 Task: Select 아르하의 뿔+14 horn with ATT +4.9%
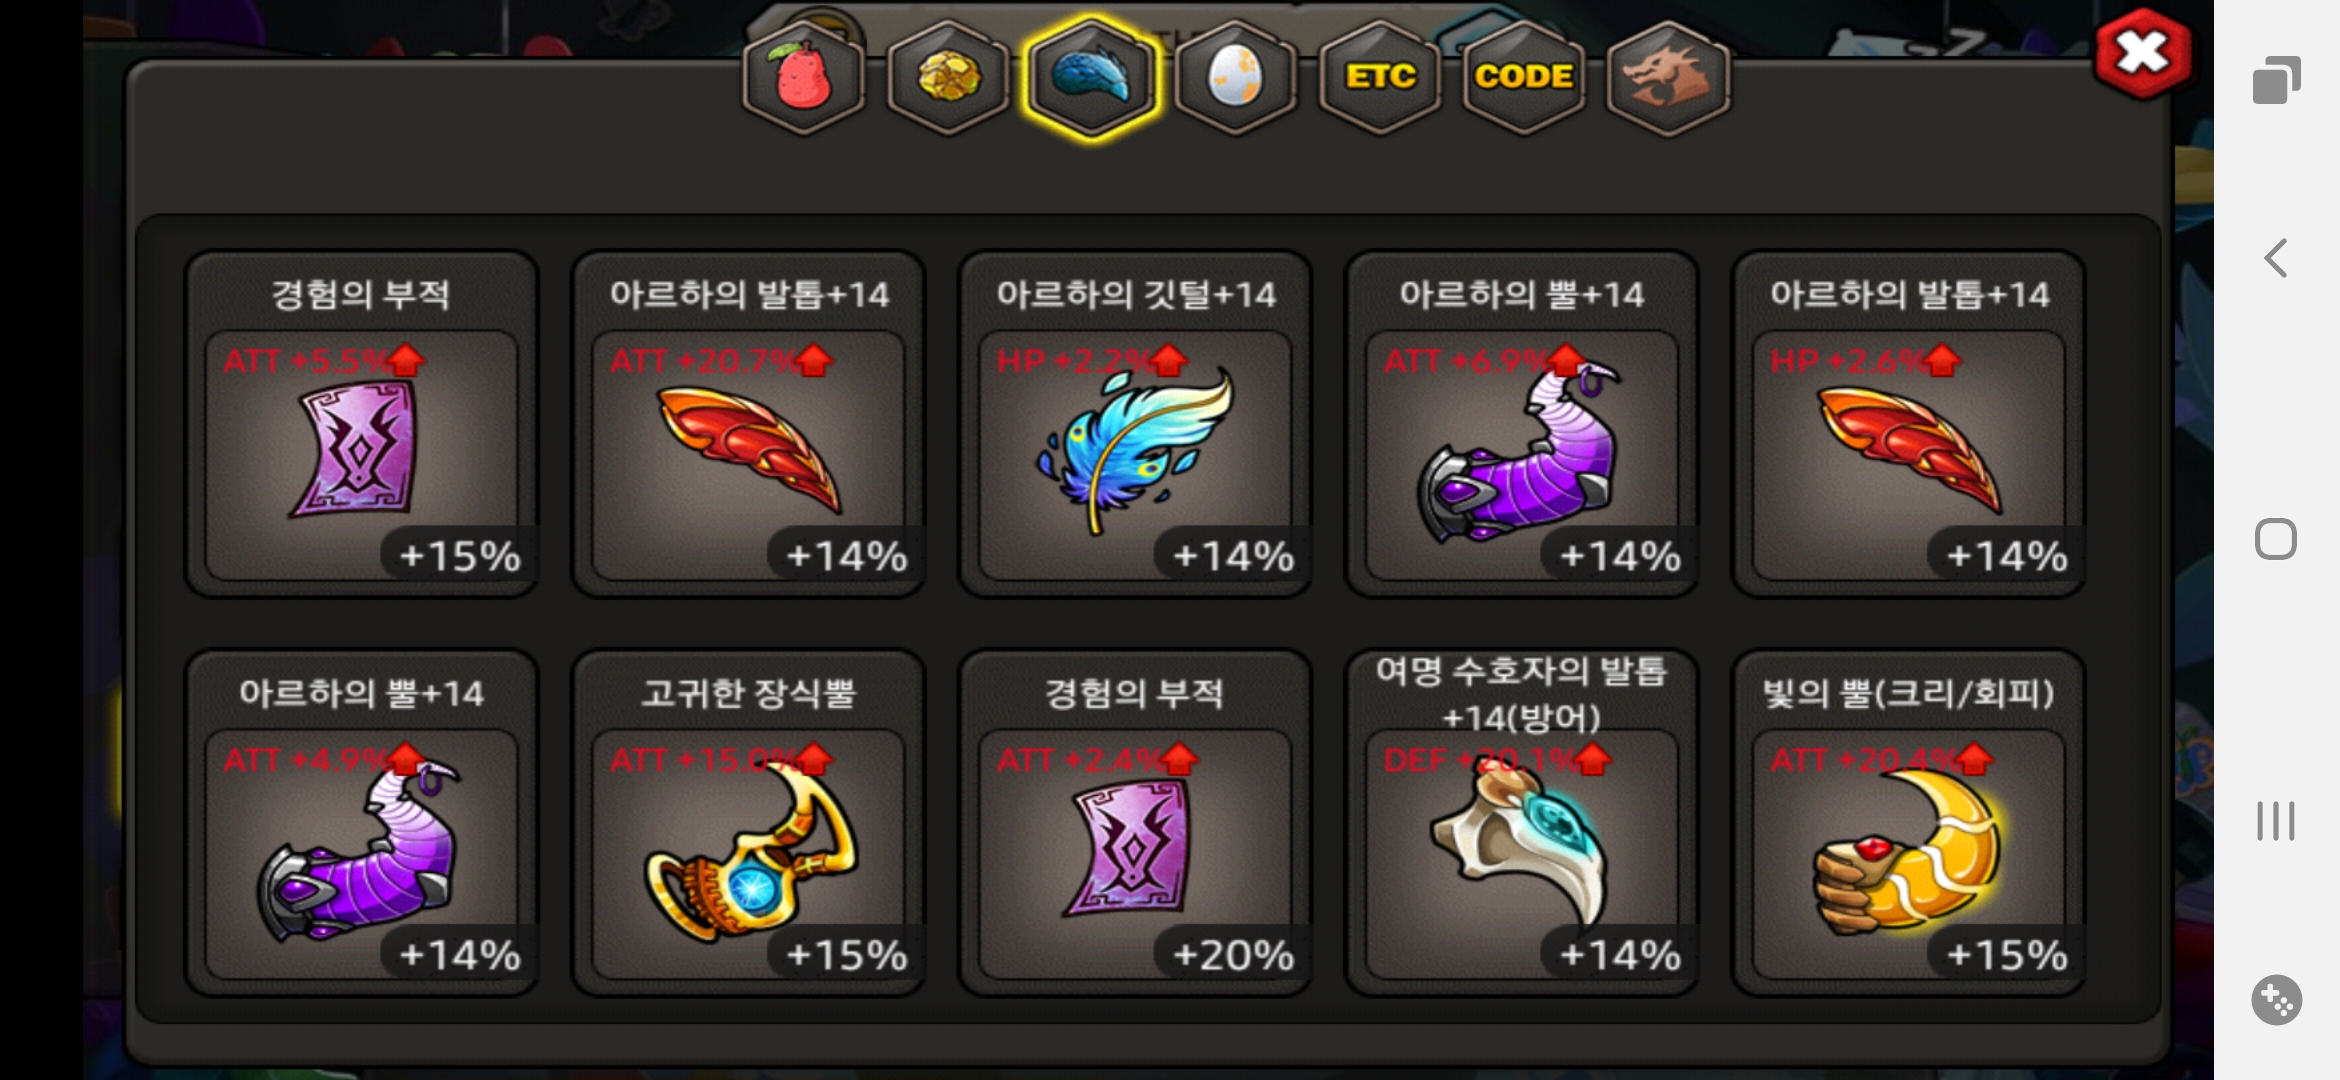361,823
